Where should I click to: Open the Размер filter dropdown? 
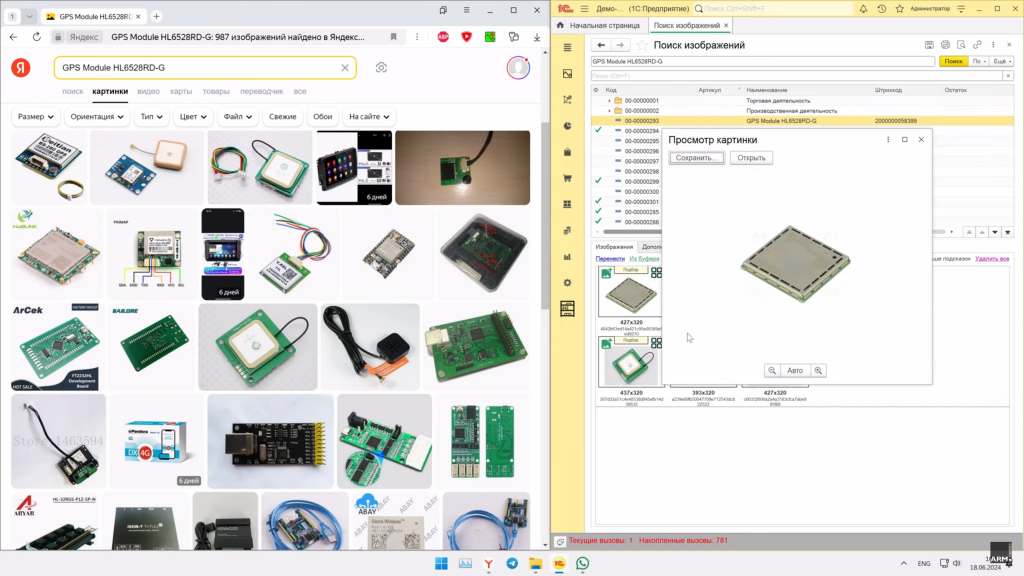[x=35, y=117]
